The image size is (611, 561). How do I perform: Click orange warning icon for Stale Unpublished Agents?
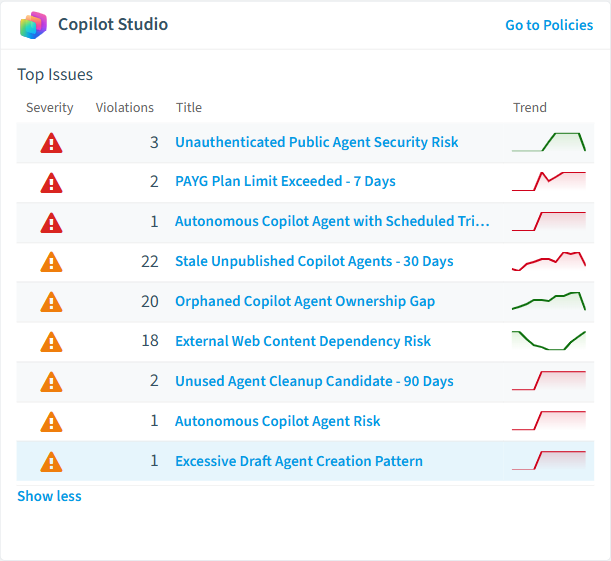pos(51,262)
